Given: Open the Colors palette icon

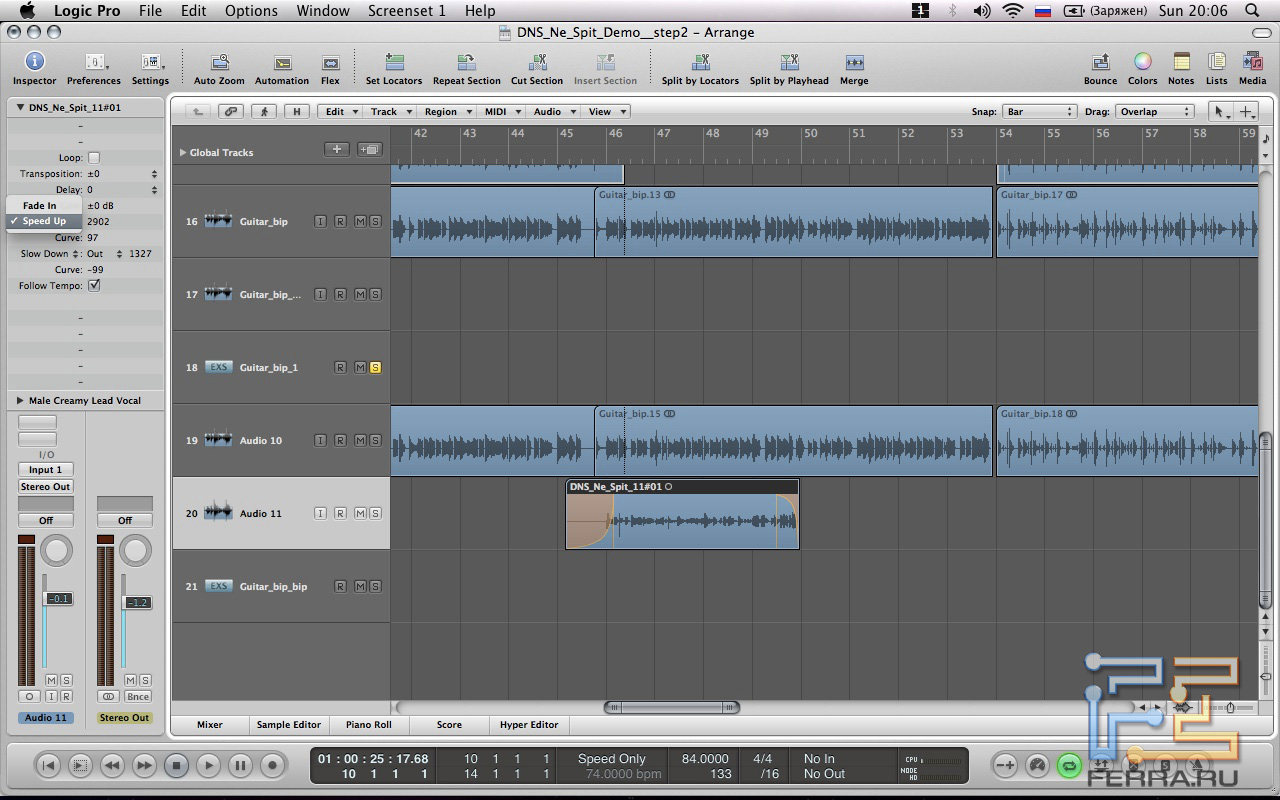Looking at the screenshot, I should (x=1142, y=64).
